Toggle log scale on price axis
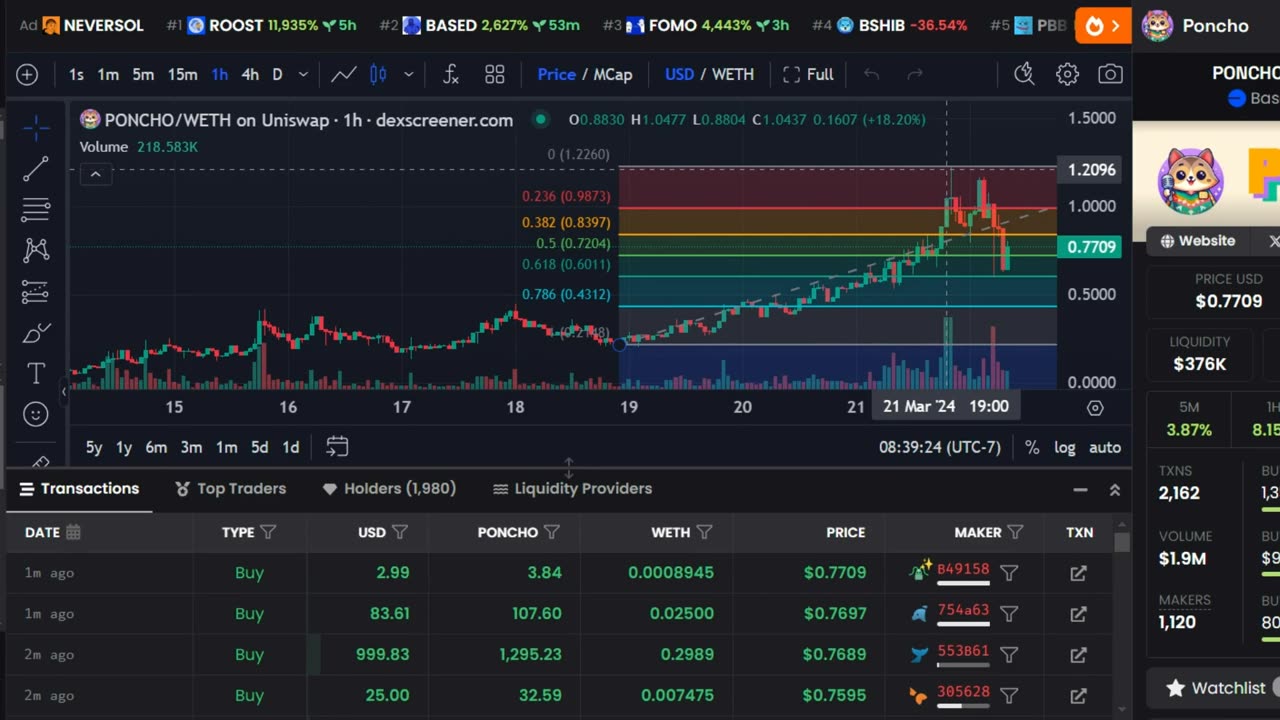Screen dimensions: 1280x720 1065,447
